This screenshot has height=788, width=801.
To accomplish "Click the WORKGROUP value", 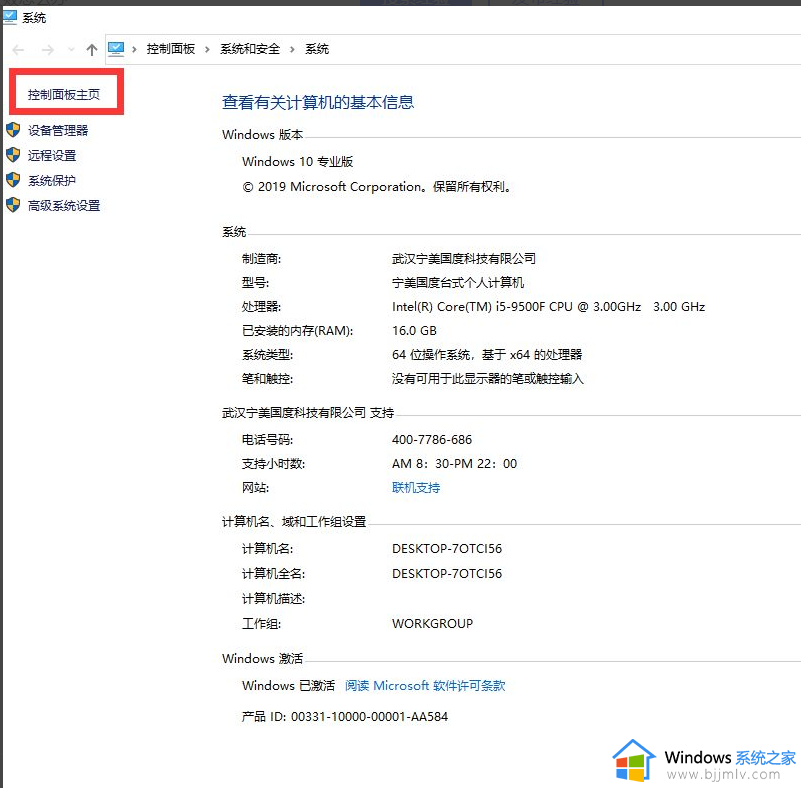I will (432, 624).
